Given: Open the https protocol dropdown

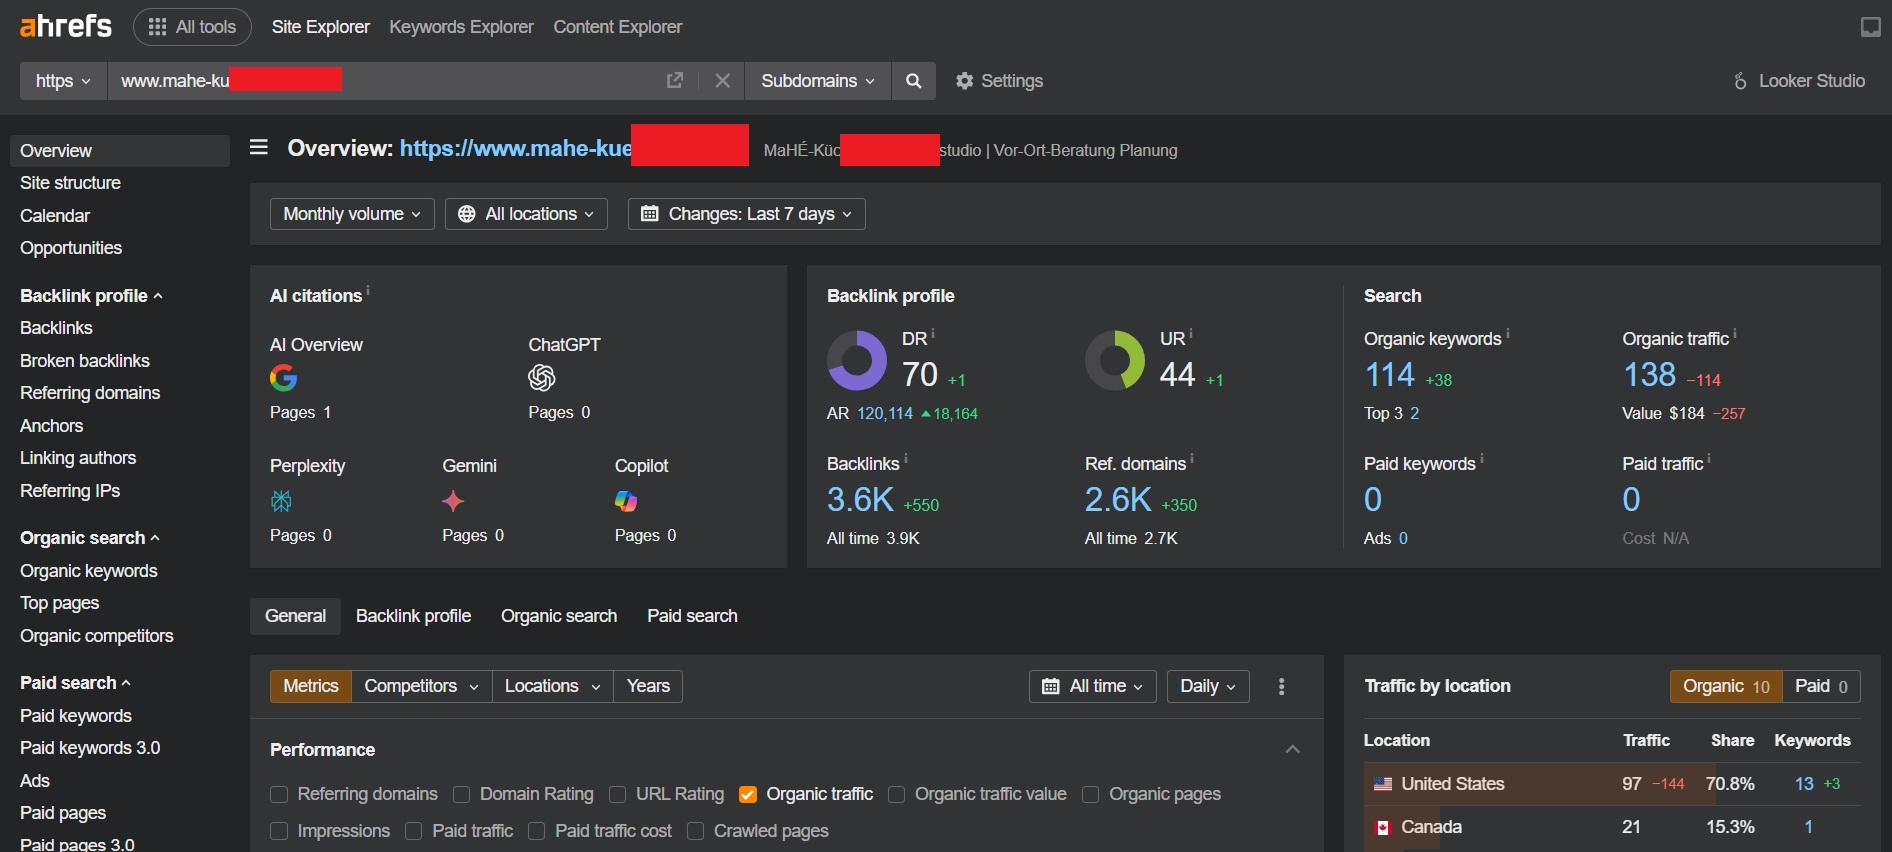Looking at the screenshot, I should click(63, 81).
